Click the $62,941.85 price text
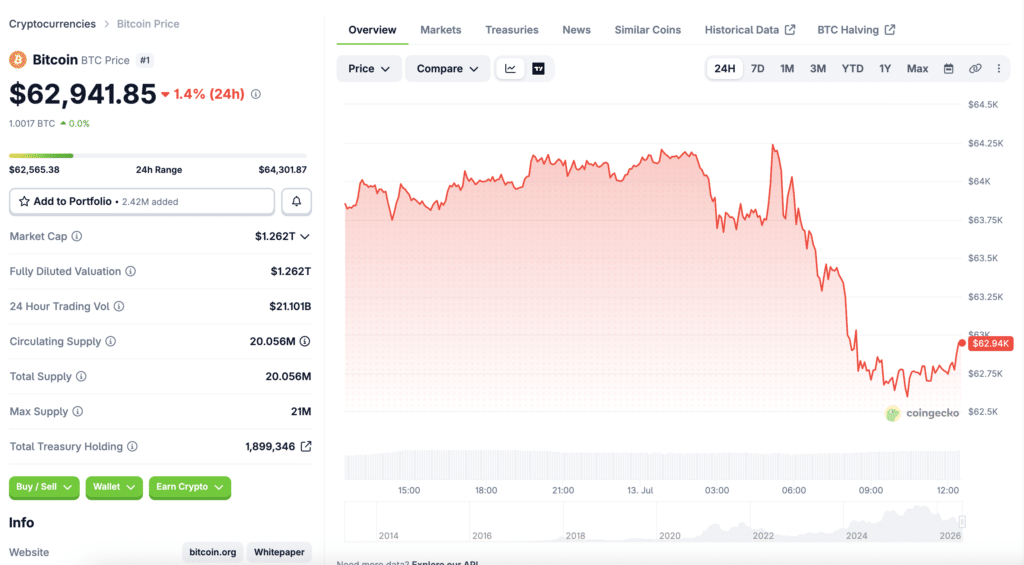Screen dimensions: 1024x565 click(x=83, y=94)
